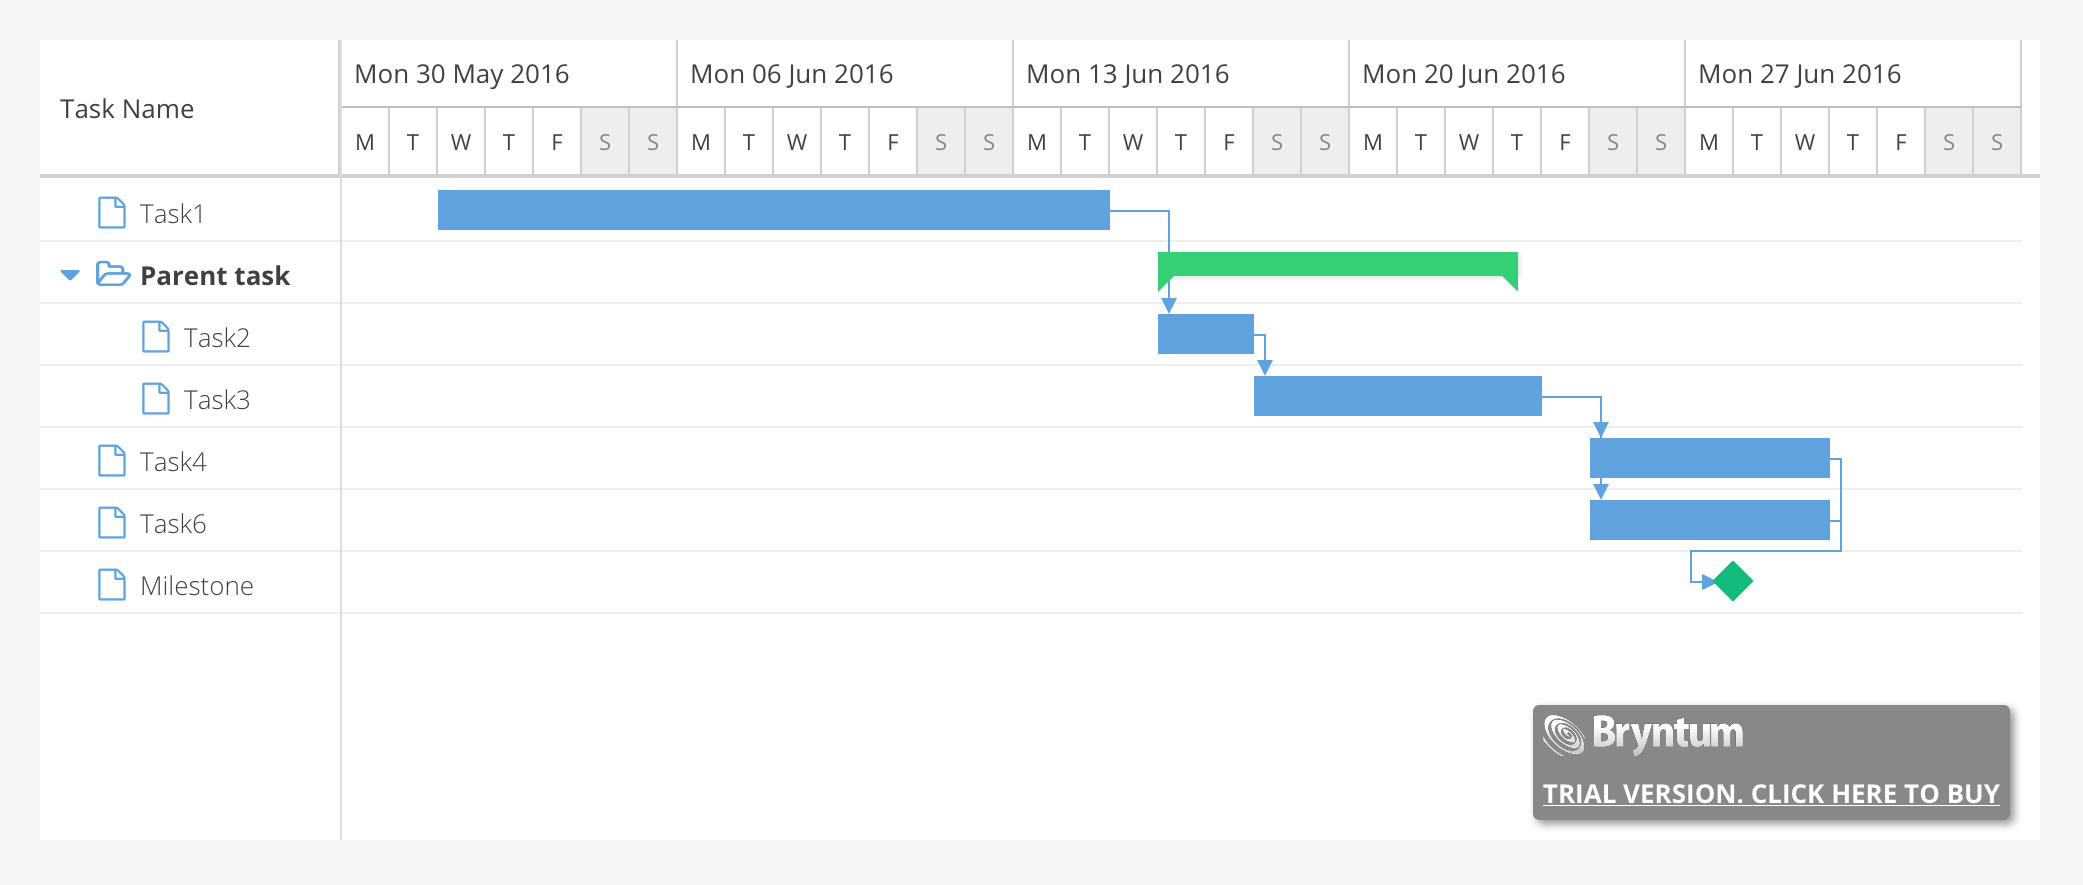
Task: Click the Task Name column header
Action: 127,109
